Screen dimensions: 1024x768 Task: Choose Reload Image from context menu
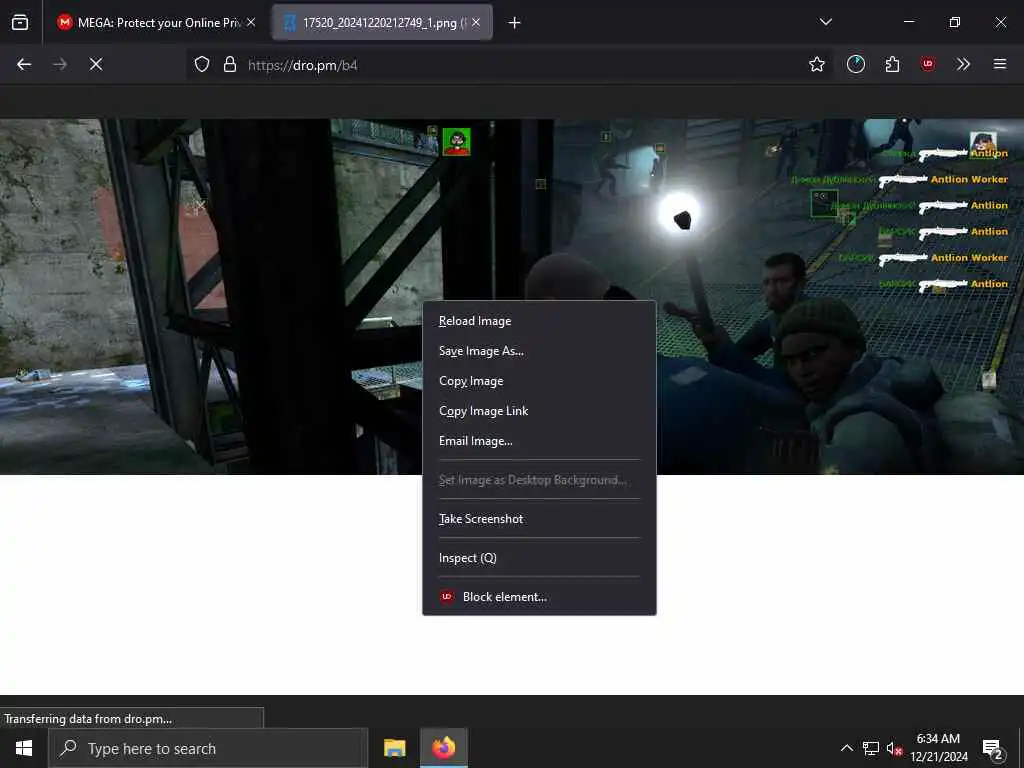[x=539, y=321]
